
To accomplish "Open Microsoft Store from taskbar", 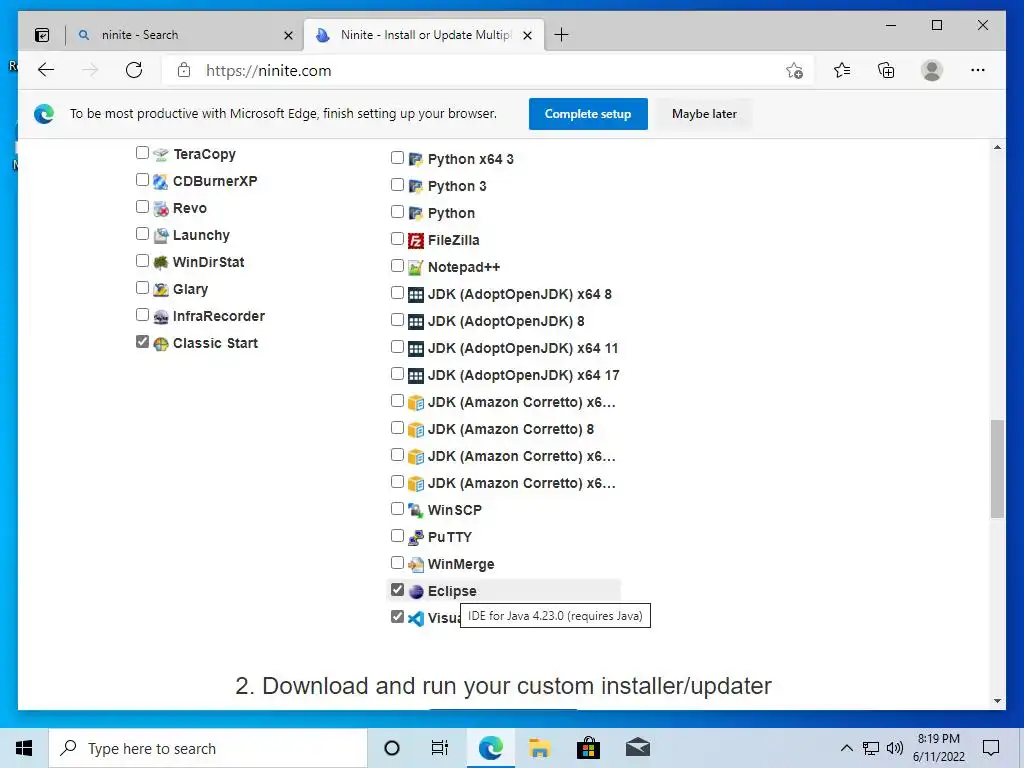I will click(588, 748).
